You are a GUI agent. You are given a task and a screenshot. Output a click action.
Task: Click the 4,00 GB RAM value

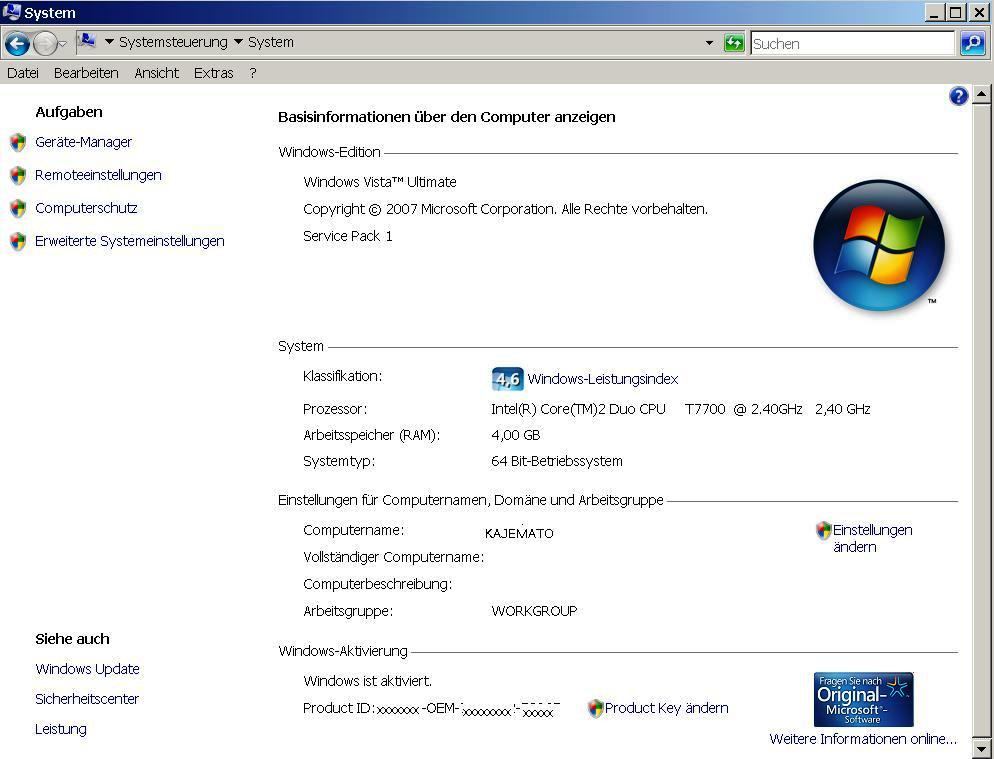pyautogui.click(x=515, y=435)
